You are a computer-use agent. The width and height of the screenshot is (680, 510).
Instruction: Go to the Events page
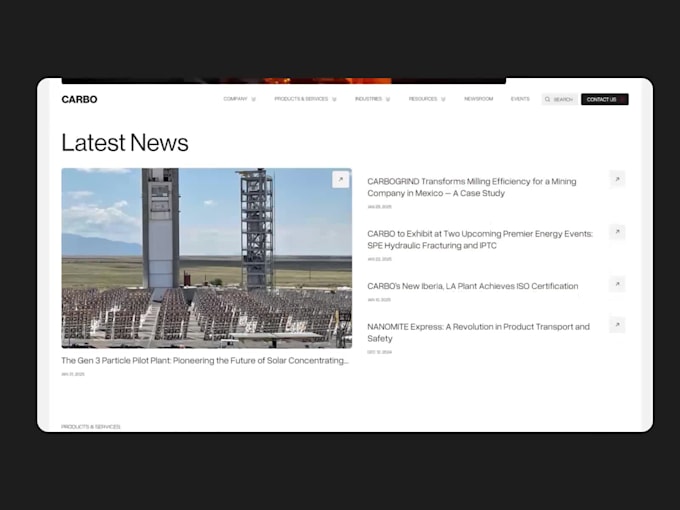point(520,99)
